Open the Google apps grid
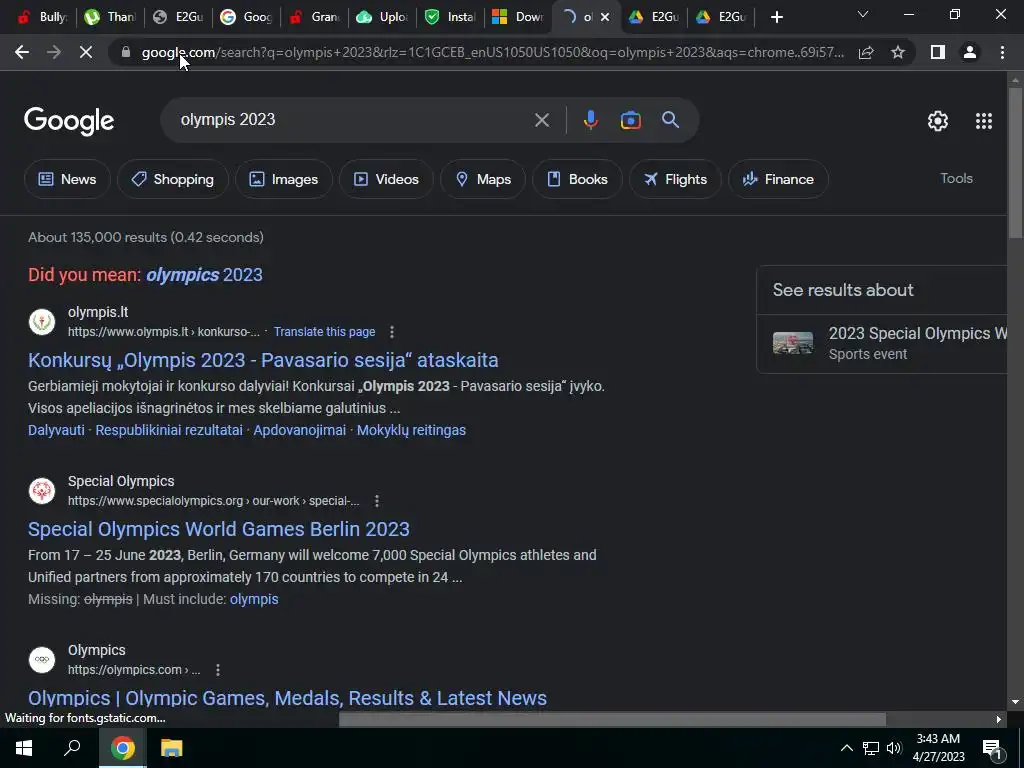 (x=984, y=121)
